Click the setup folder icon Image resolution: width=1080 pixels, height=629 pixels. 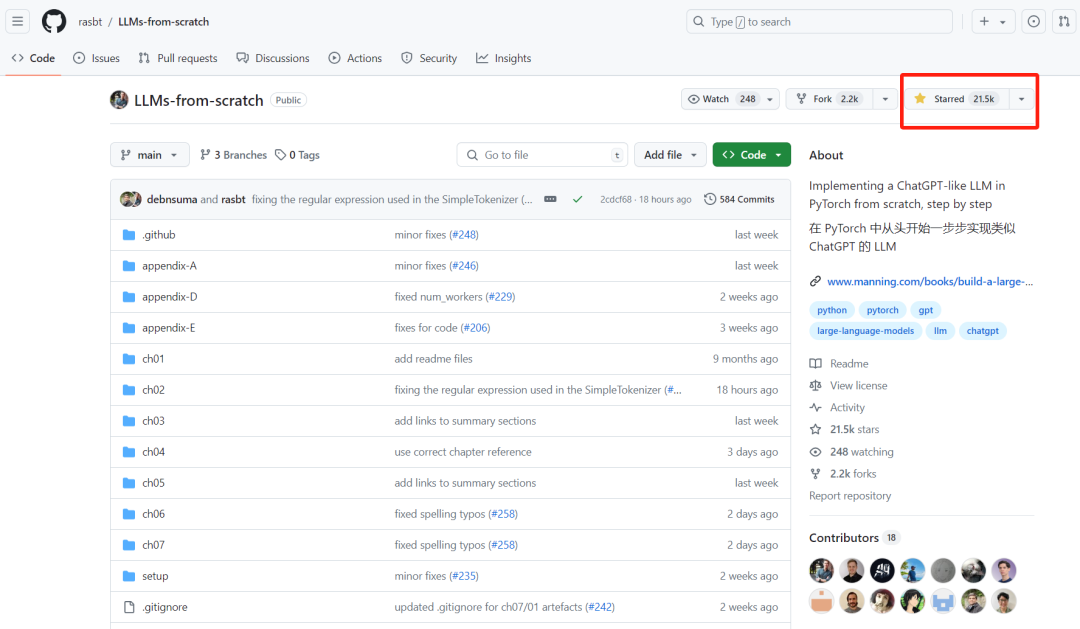point(129,576)
